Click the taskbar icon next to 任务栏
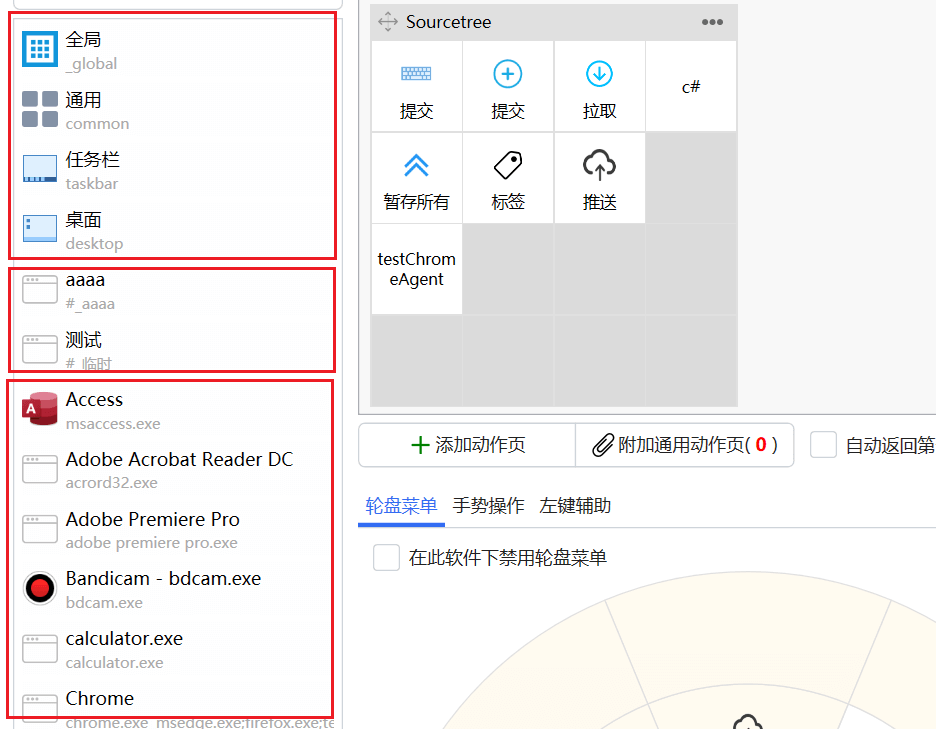The image size is (936, 729). [40, 168]
